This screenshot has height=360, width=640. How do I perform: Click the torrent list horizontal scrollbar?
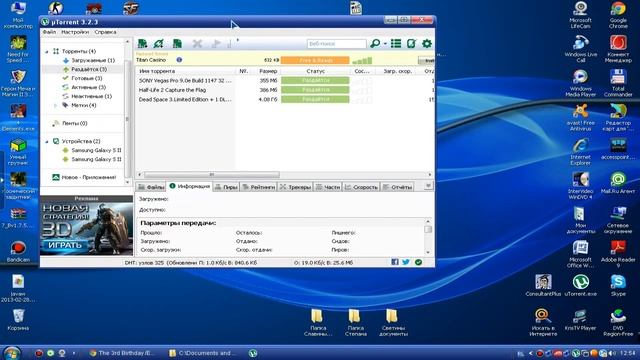212,174
